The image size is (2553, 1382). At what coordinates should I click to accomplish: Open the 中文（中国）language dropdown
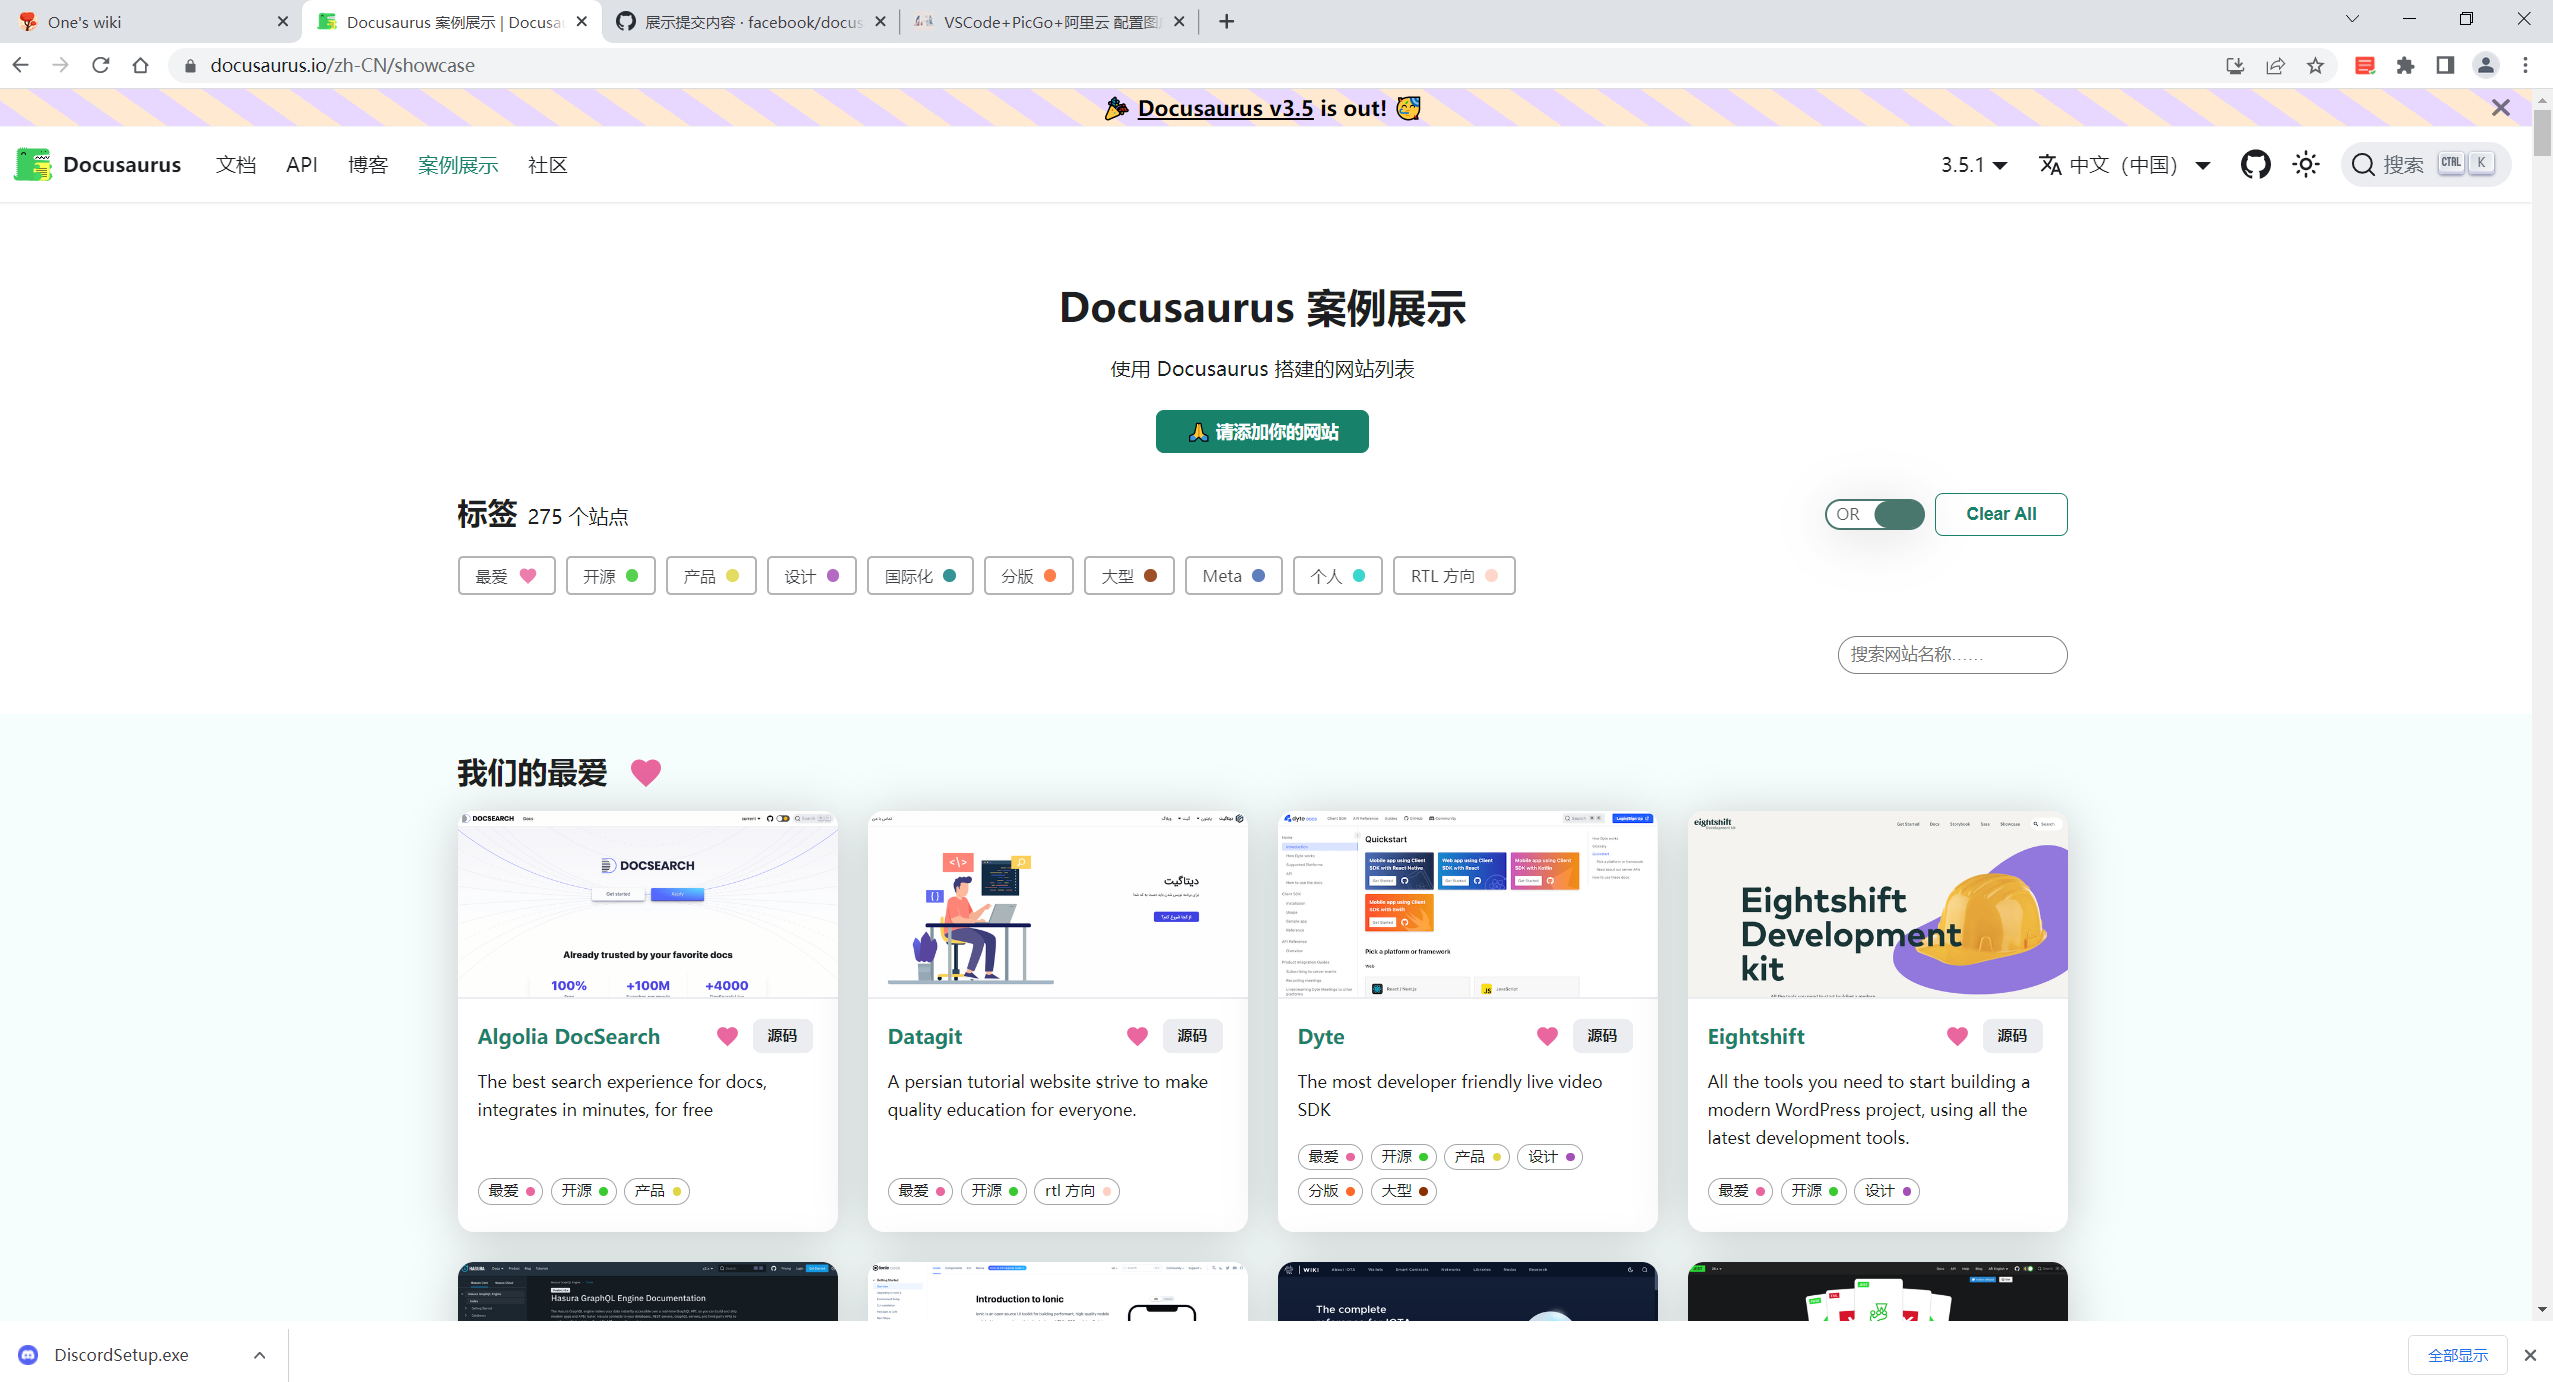tap(2124, 165)
